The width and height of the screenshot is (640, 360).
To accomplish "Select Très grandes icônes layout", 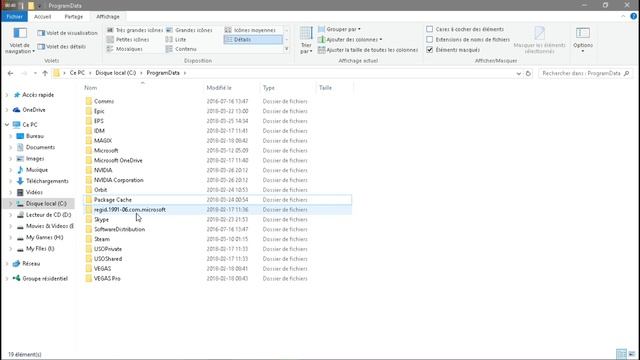I will (x=134, y=30).
